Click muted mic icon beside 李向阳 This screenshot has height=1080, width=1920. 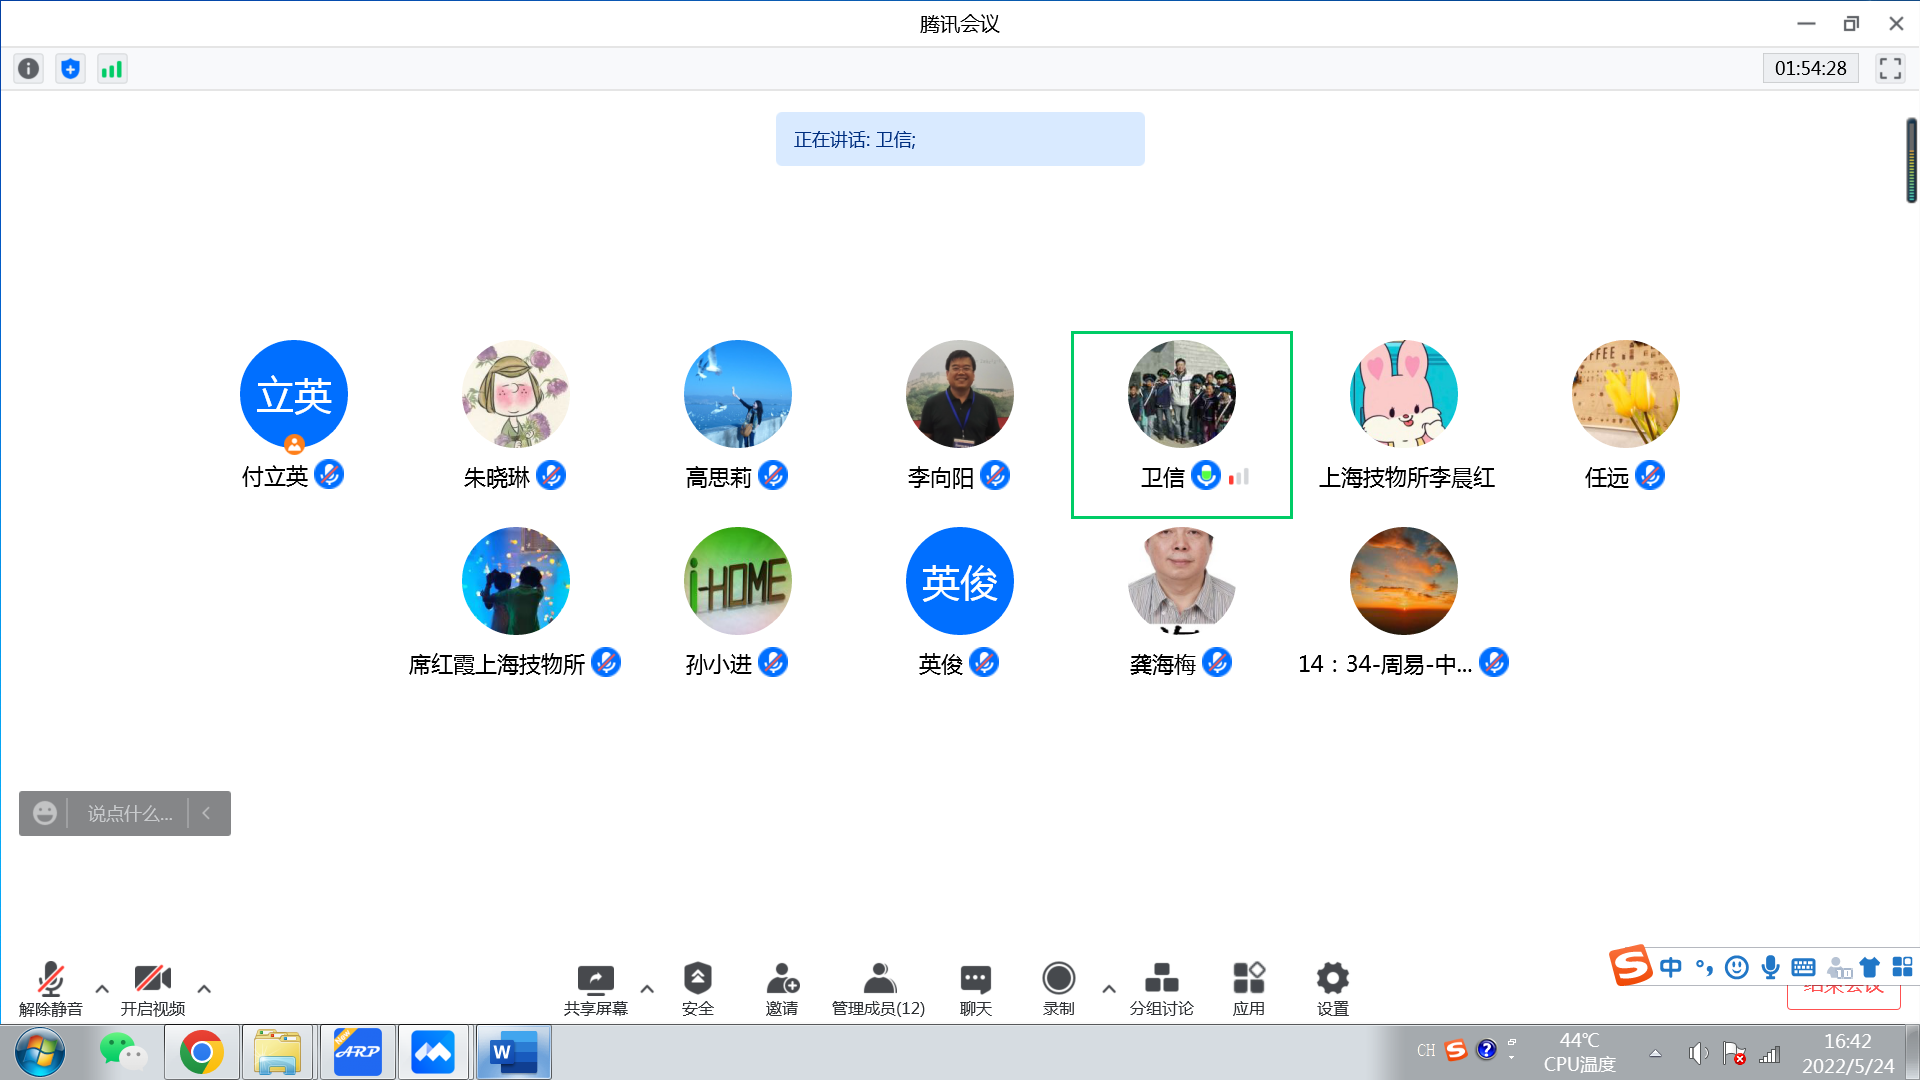click(x=995, y=475)
